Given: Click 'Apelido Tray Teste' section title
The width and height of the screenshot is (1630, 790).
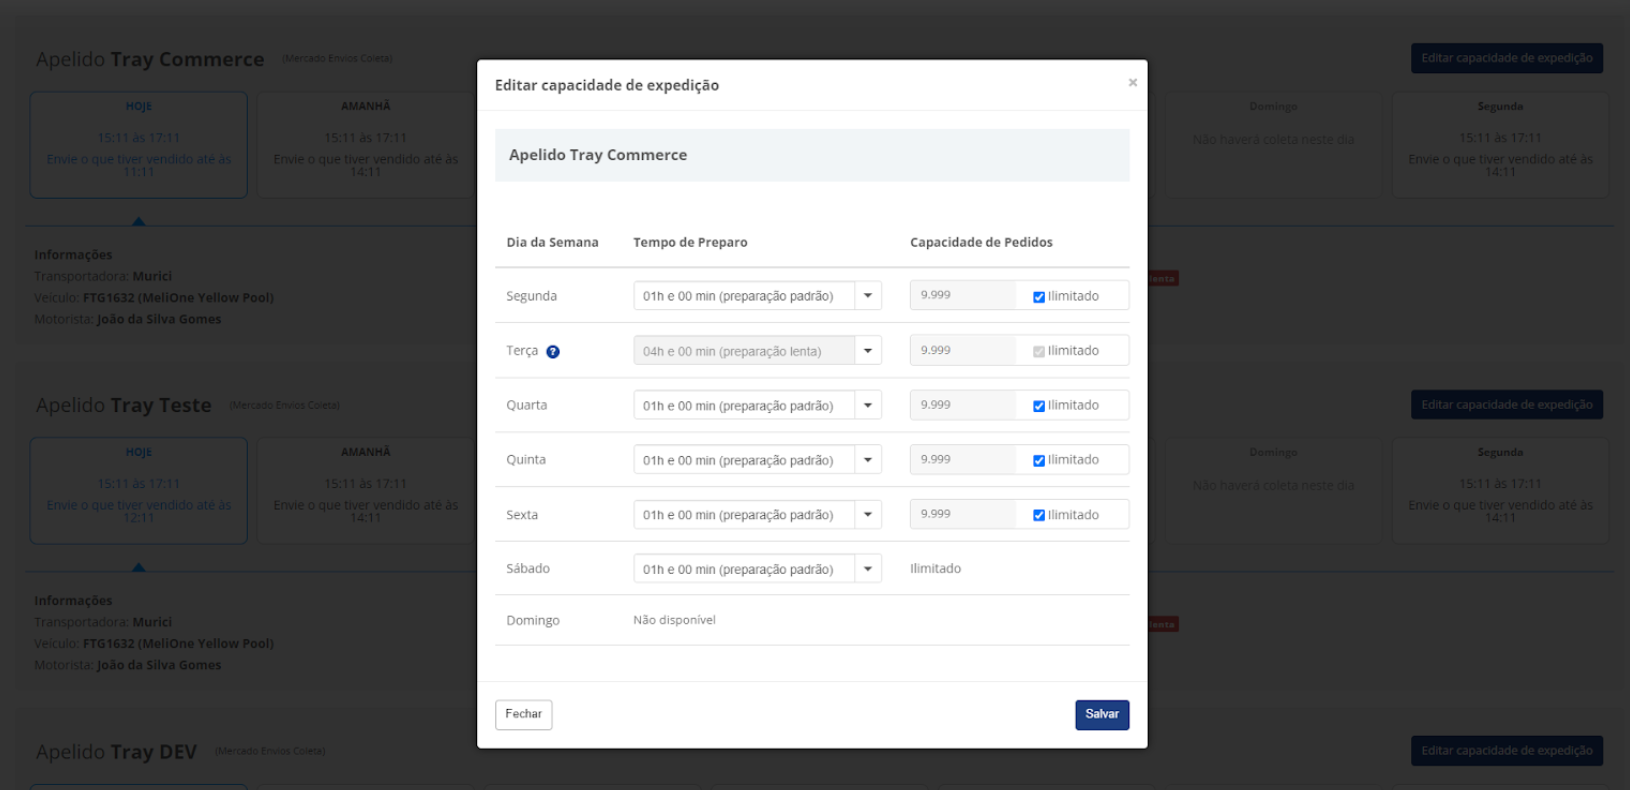Looking at the screenshot, I should [124, 405].
